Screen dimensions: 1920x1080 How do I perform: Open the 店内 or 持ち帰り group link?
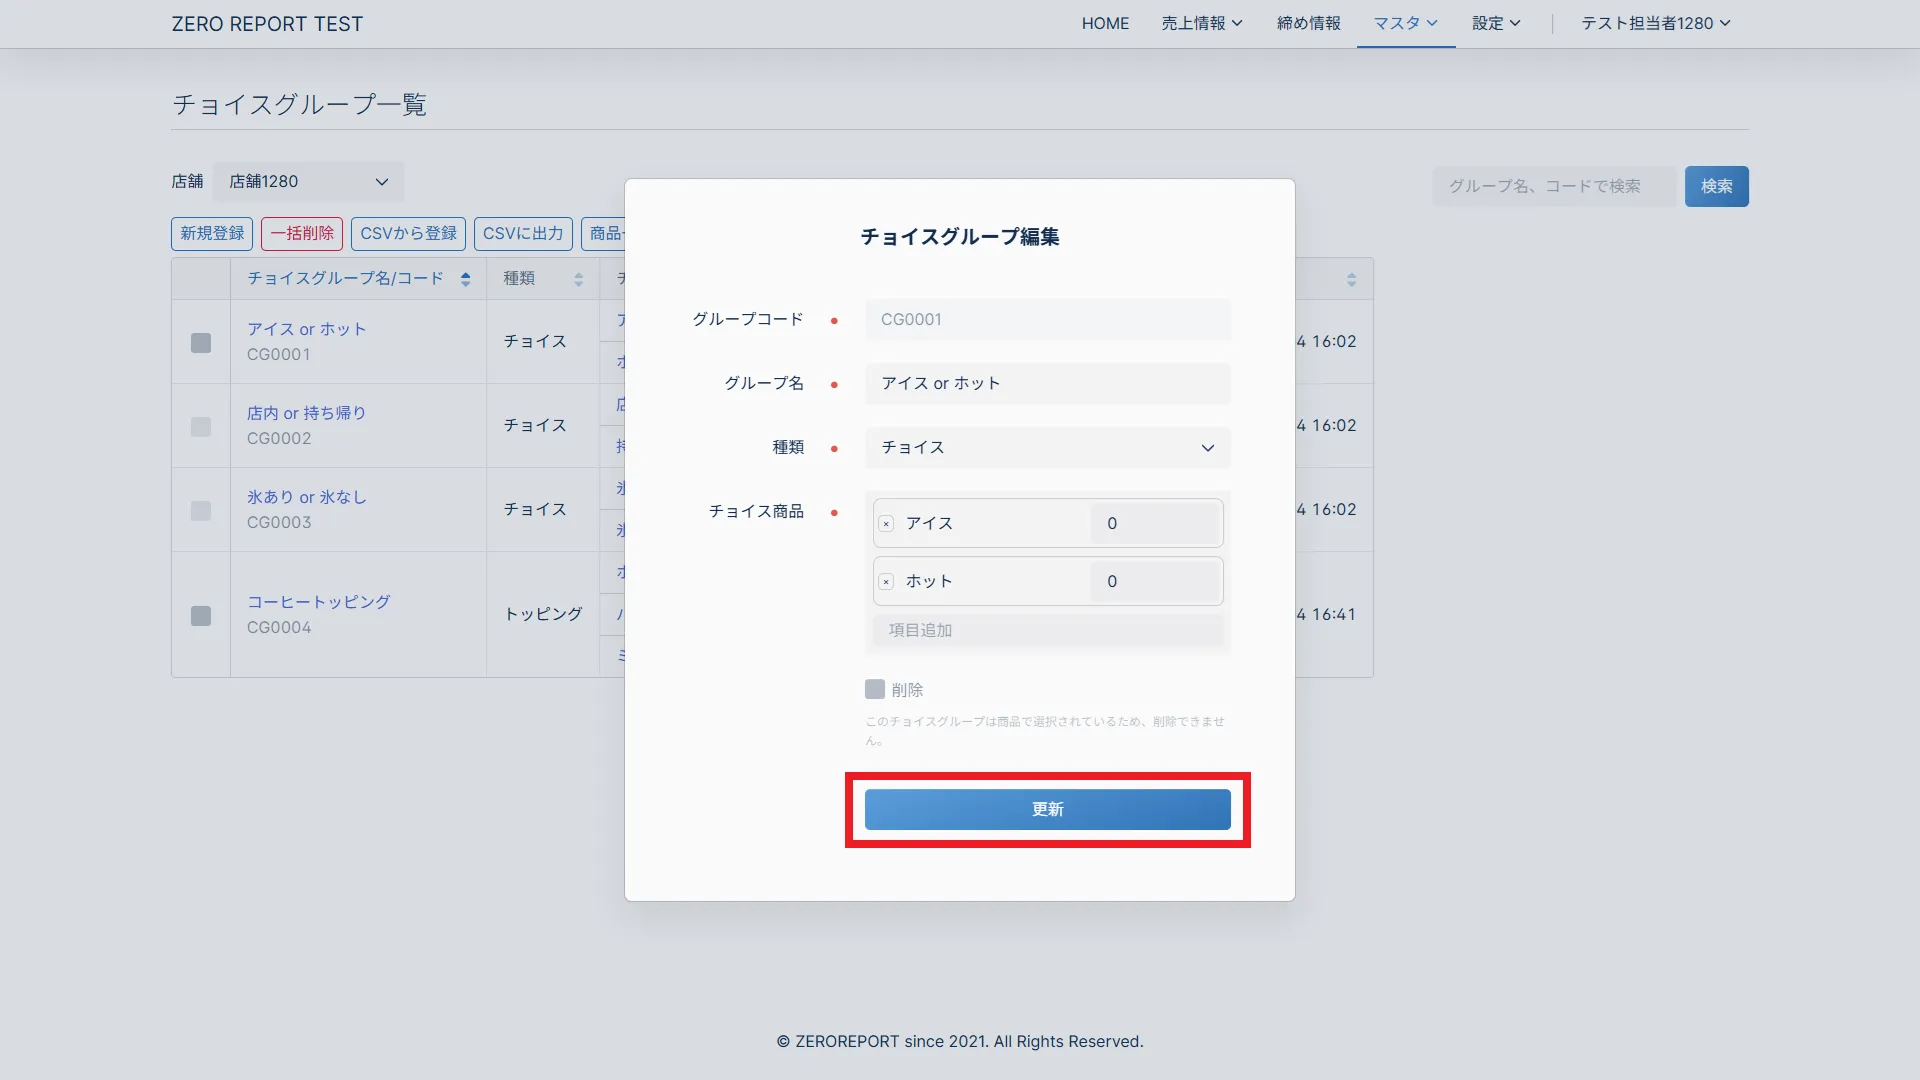pos(306,413)
